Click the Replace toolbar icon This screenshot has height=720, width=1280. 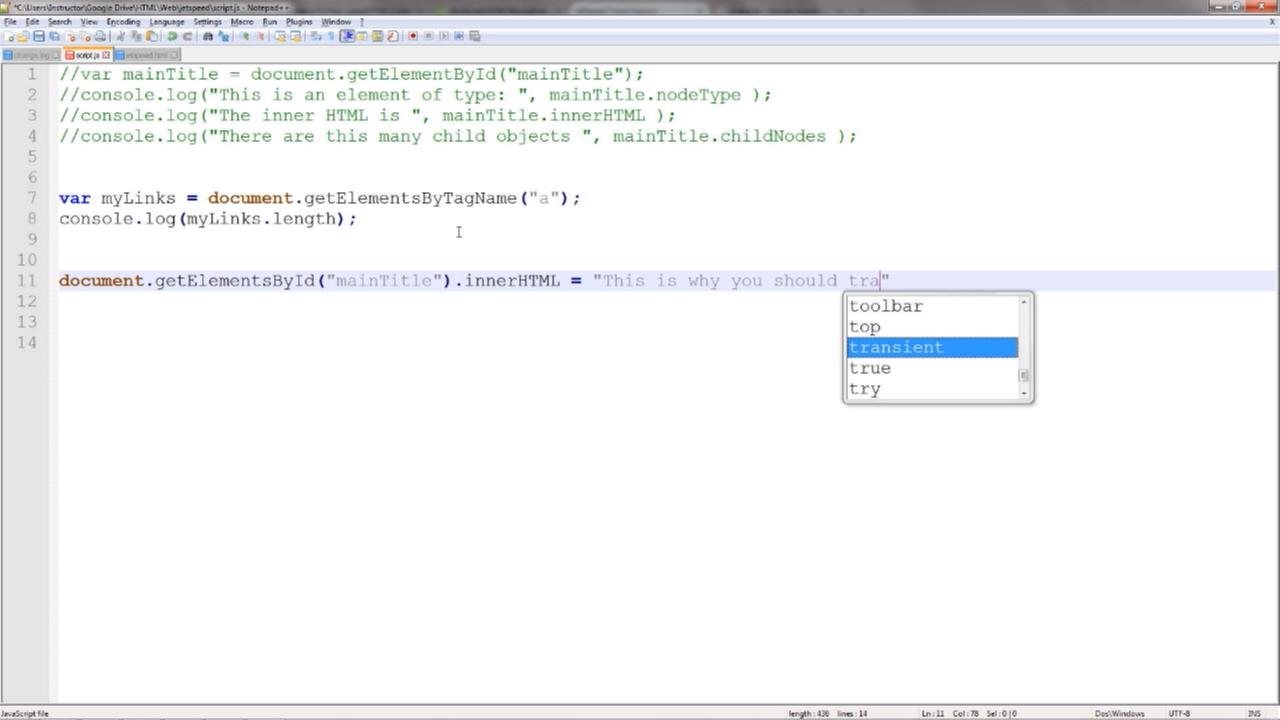point(223,36)
